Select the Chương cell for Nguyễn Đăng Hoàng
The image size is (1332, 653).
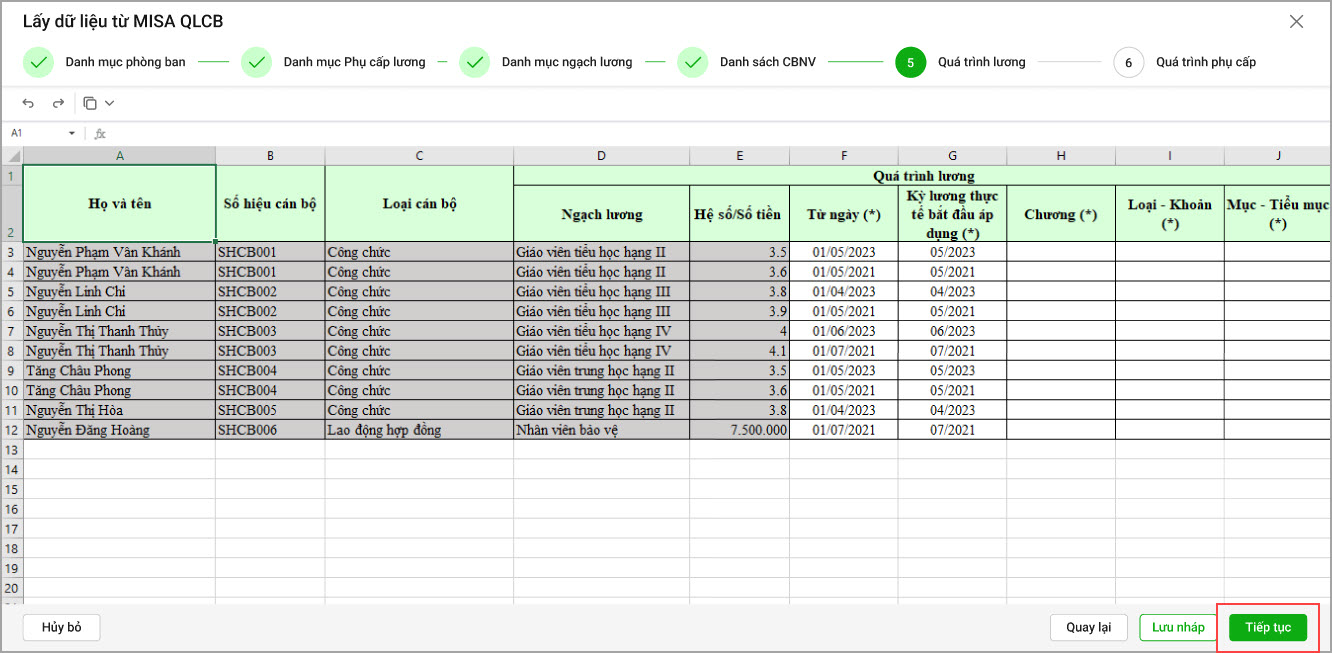point(1060,430)
